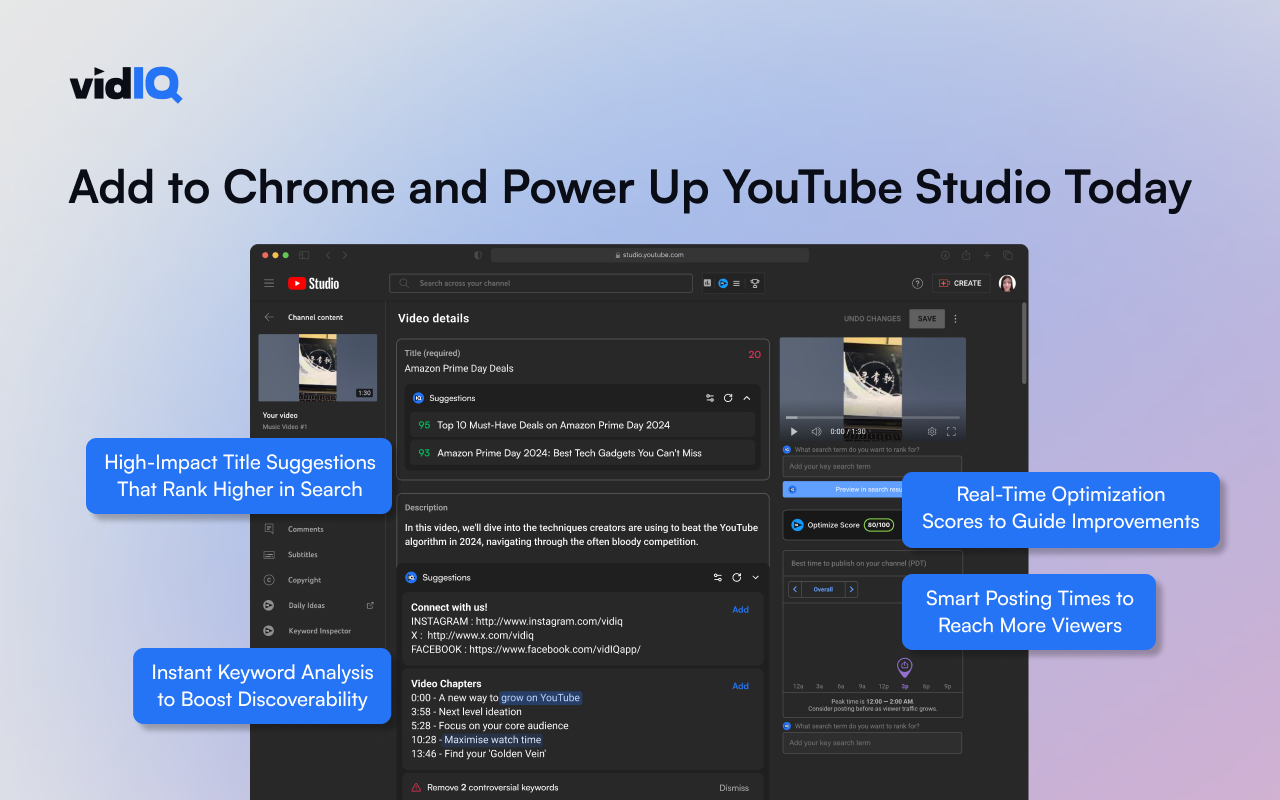Click the browser tab overview icon
1280x800 pixels.
click(1008, 255)
